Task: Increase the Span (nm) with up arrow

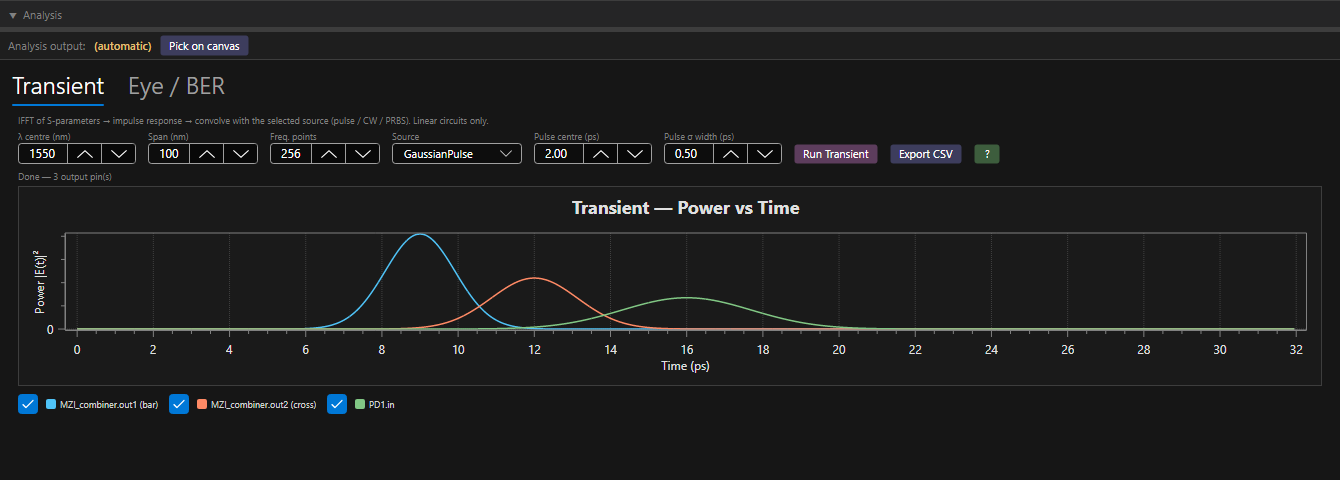Action: [x=206, y=154]
